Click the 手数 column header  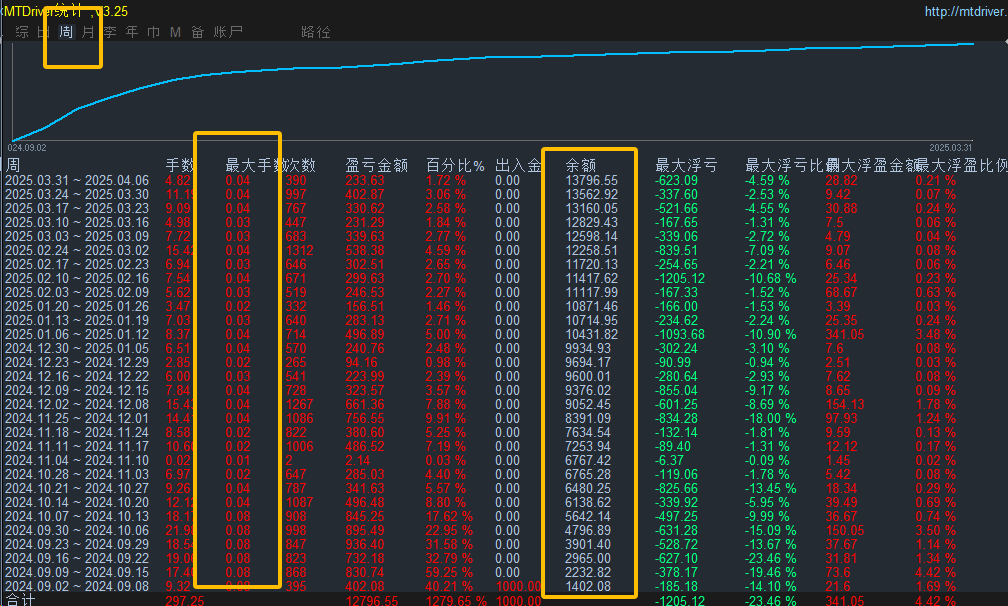[x=179, y=165]
